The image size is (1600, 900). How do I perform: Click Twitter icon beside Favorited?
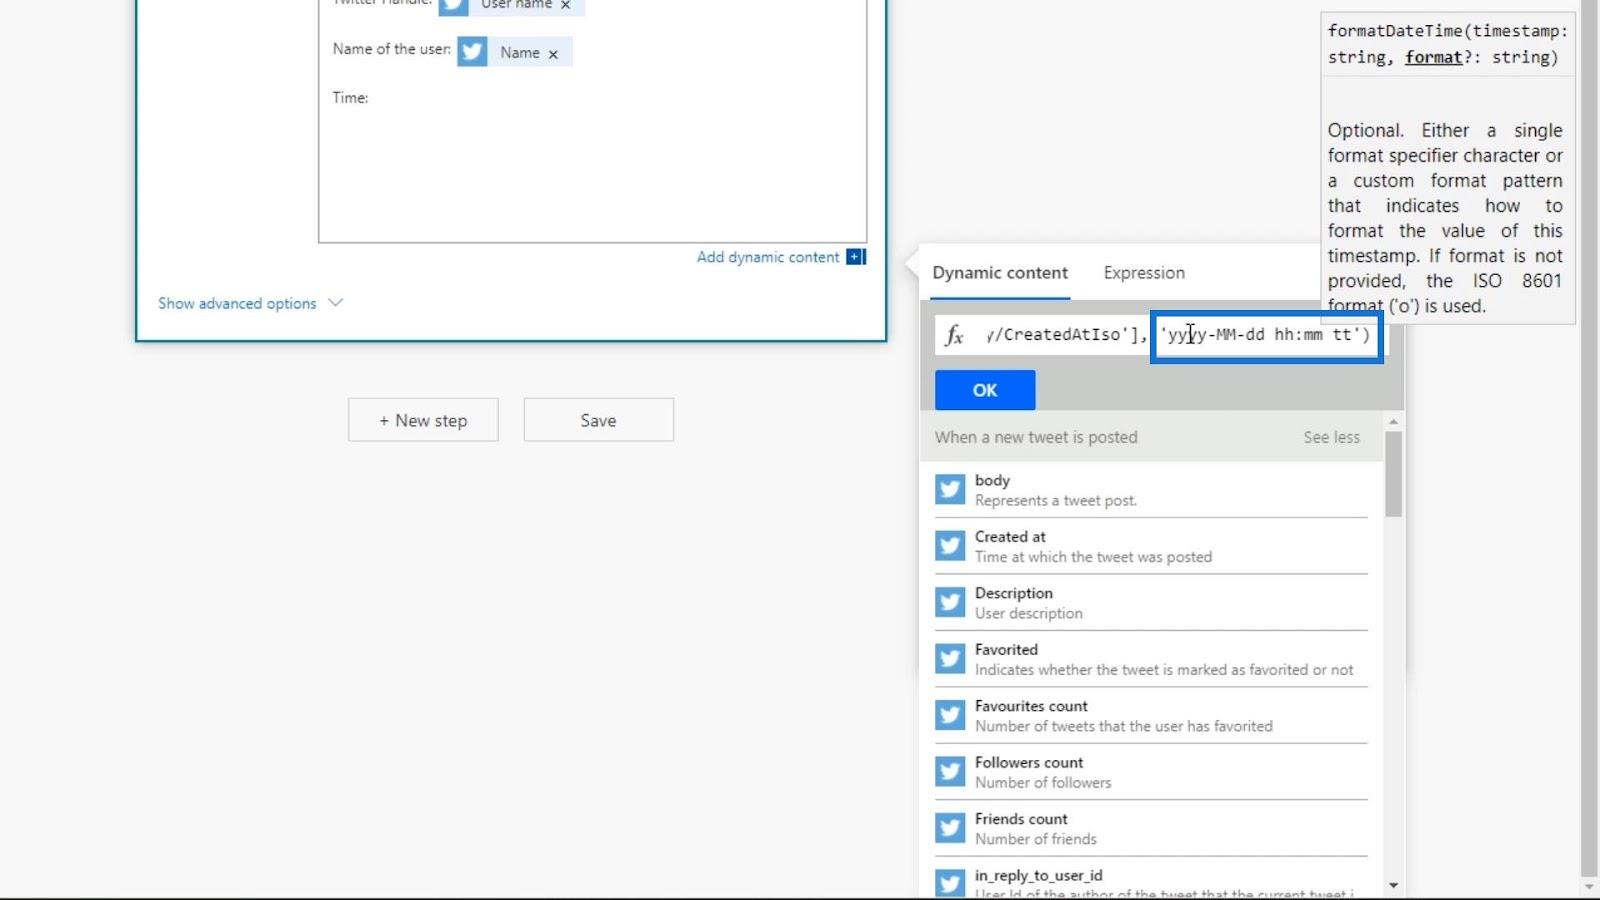click(950, 659)
